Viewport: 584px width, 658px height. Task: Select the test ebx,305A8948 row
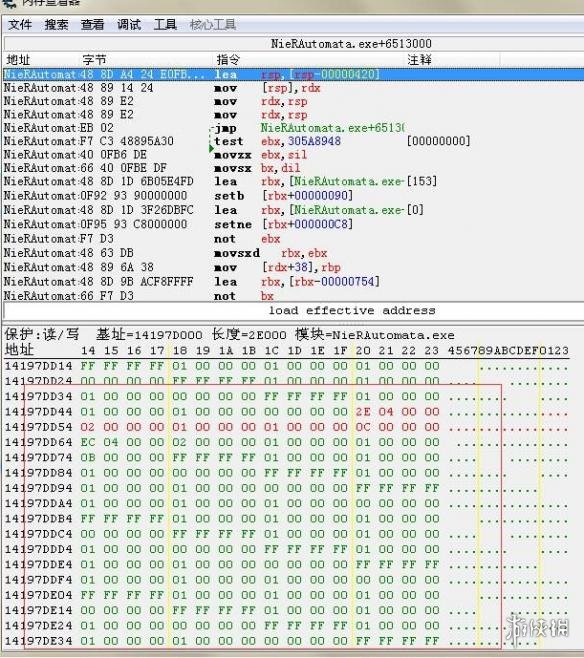[x=293, y=141]
